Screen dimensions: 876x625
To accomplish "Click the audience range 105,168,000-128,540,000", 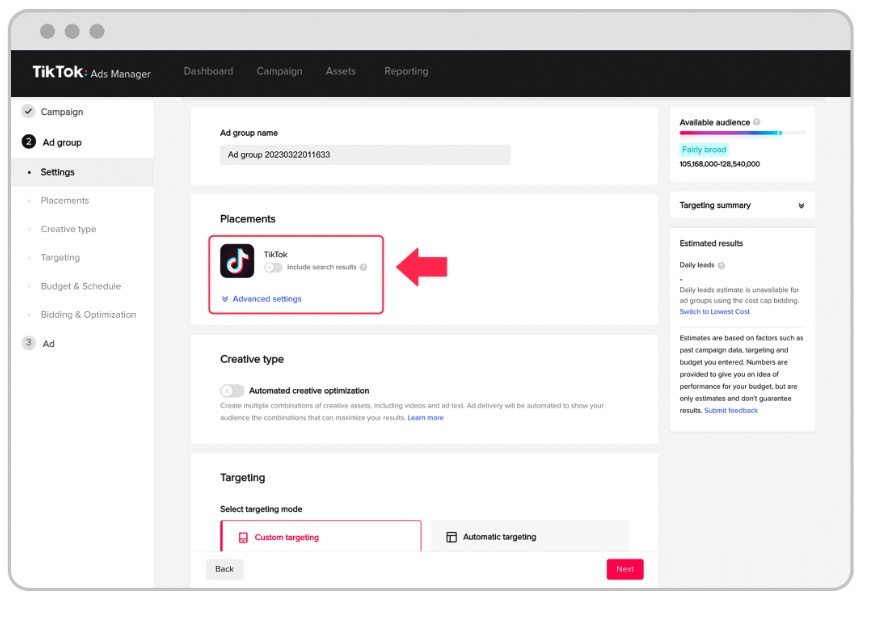I will pyautogui.click(x=720, y=164).
